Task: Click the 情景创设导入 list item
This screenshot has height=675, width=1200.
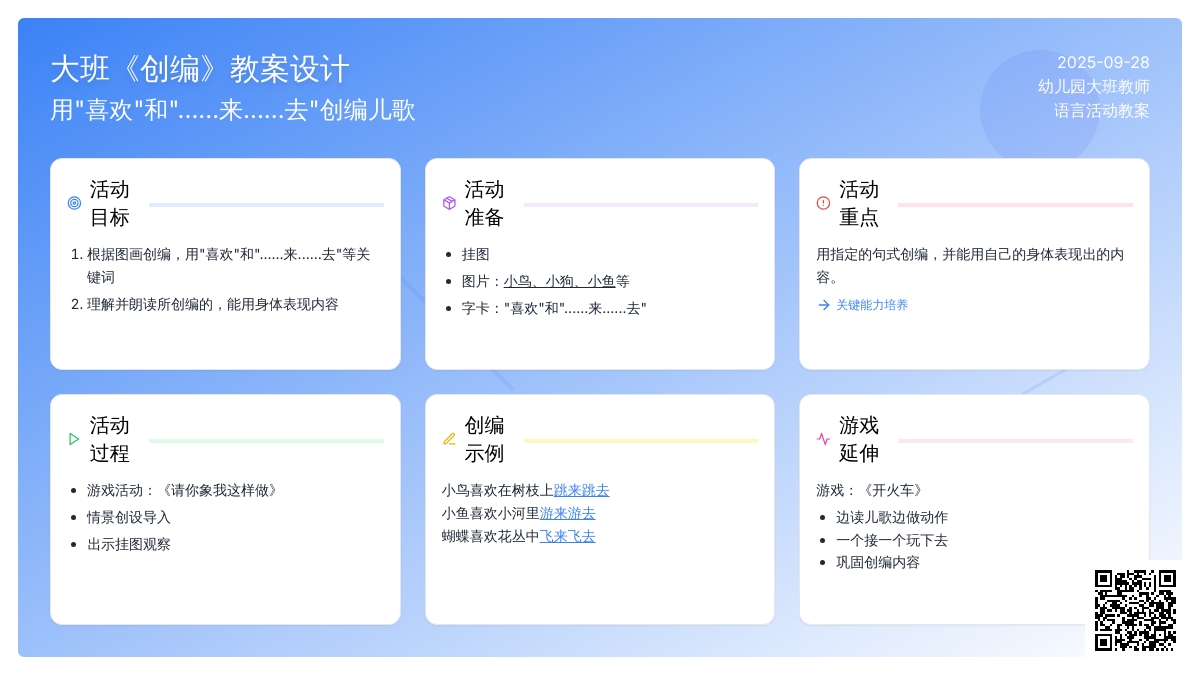Action: [x=129, y=517]
